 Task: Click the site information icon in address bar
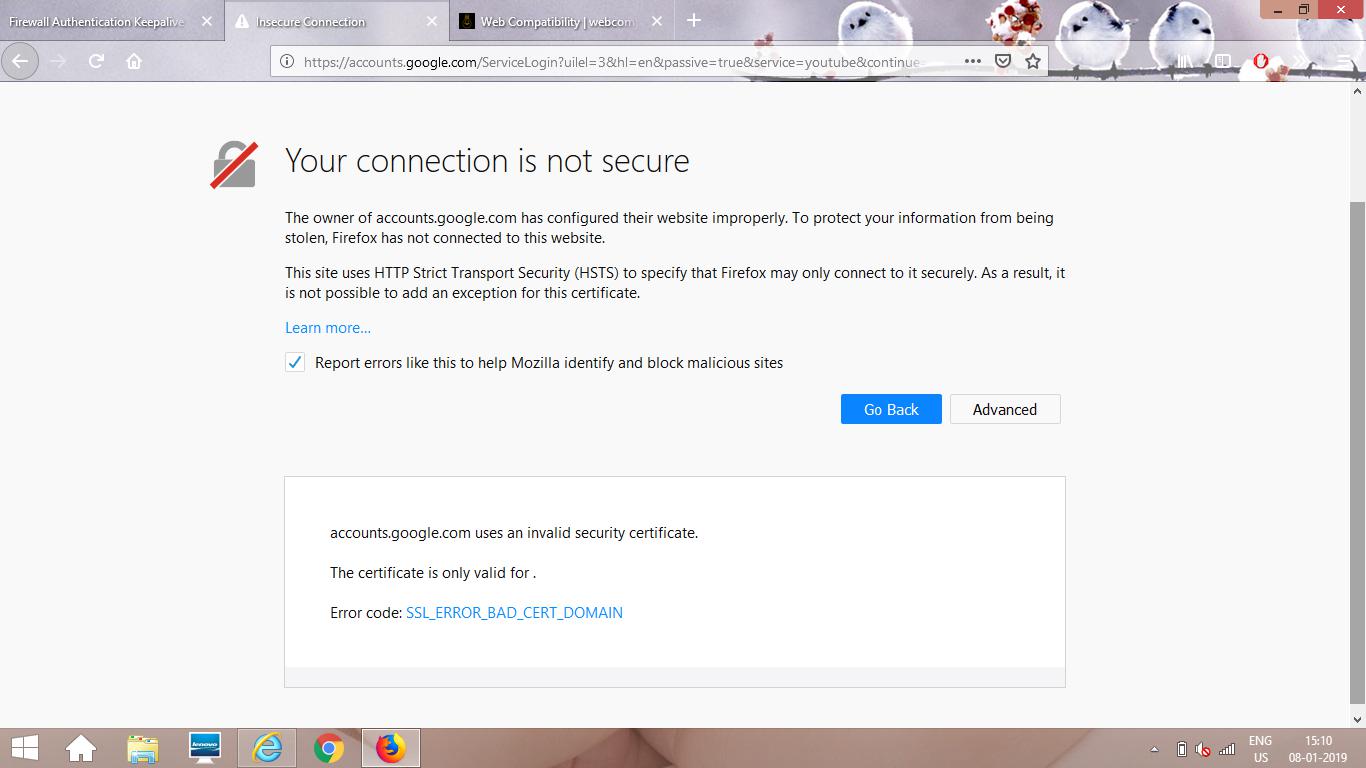point(287,61)
